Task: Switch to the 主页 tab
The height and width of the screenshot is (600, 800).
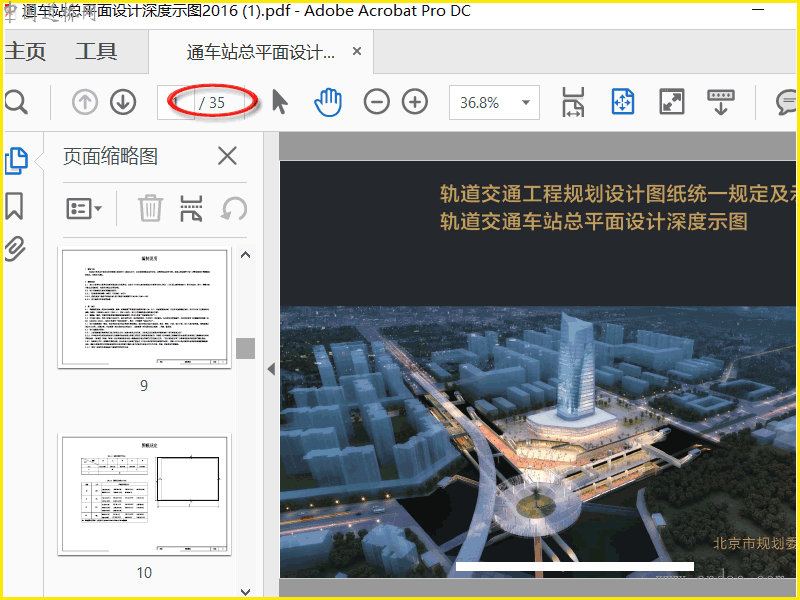Action: click(x=25, y=52)
